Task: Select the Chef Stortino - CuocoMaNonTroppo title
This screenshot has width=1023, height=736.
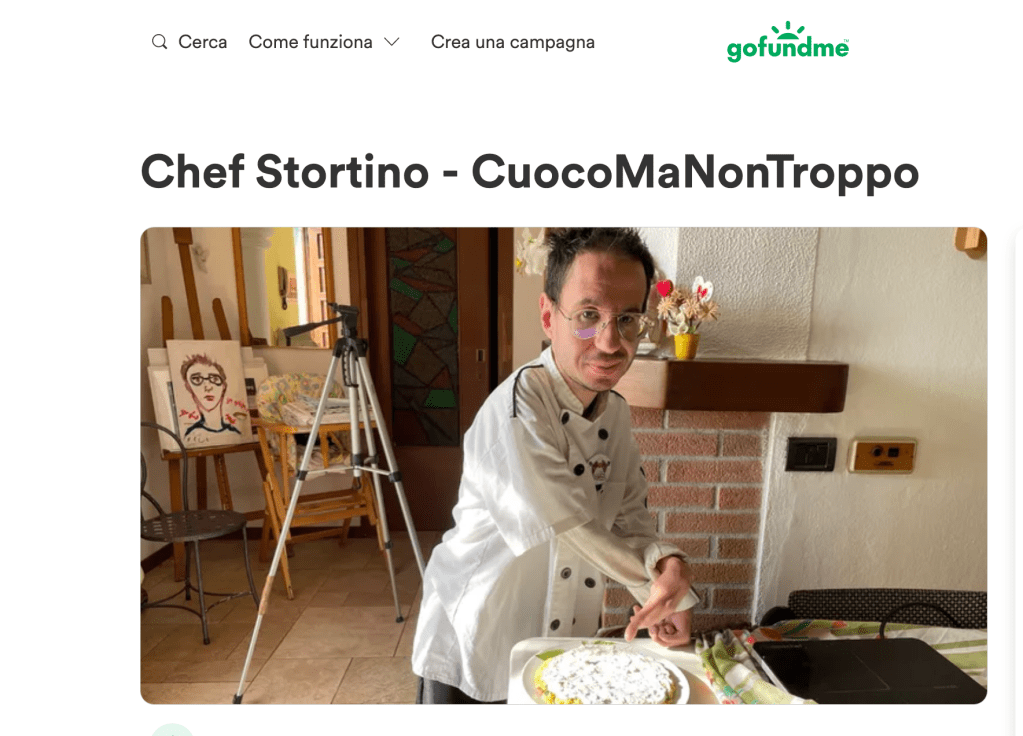Action: click(530, 172)
